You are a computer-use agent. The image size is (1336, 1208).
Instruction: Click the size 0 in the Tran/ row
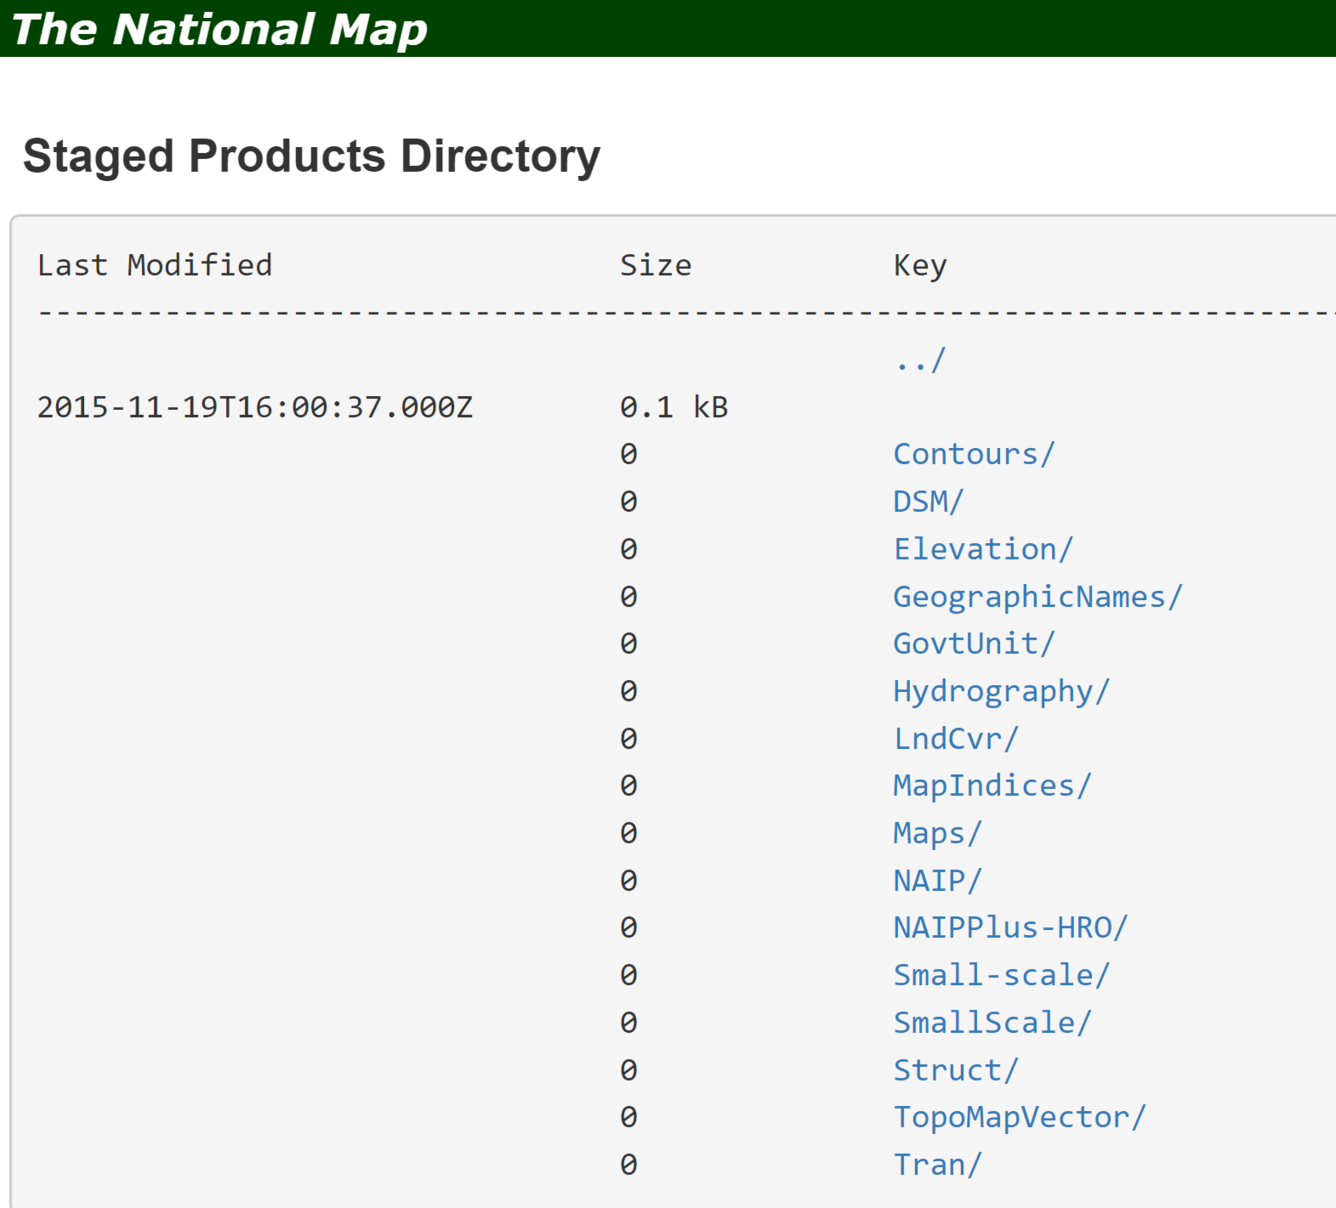pos(628,1165)
